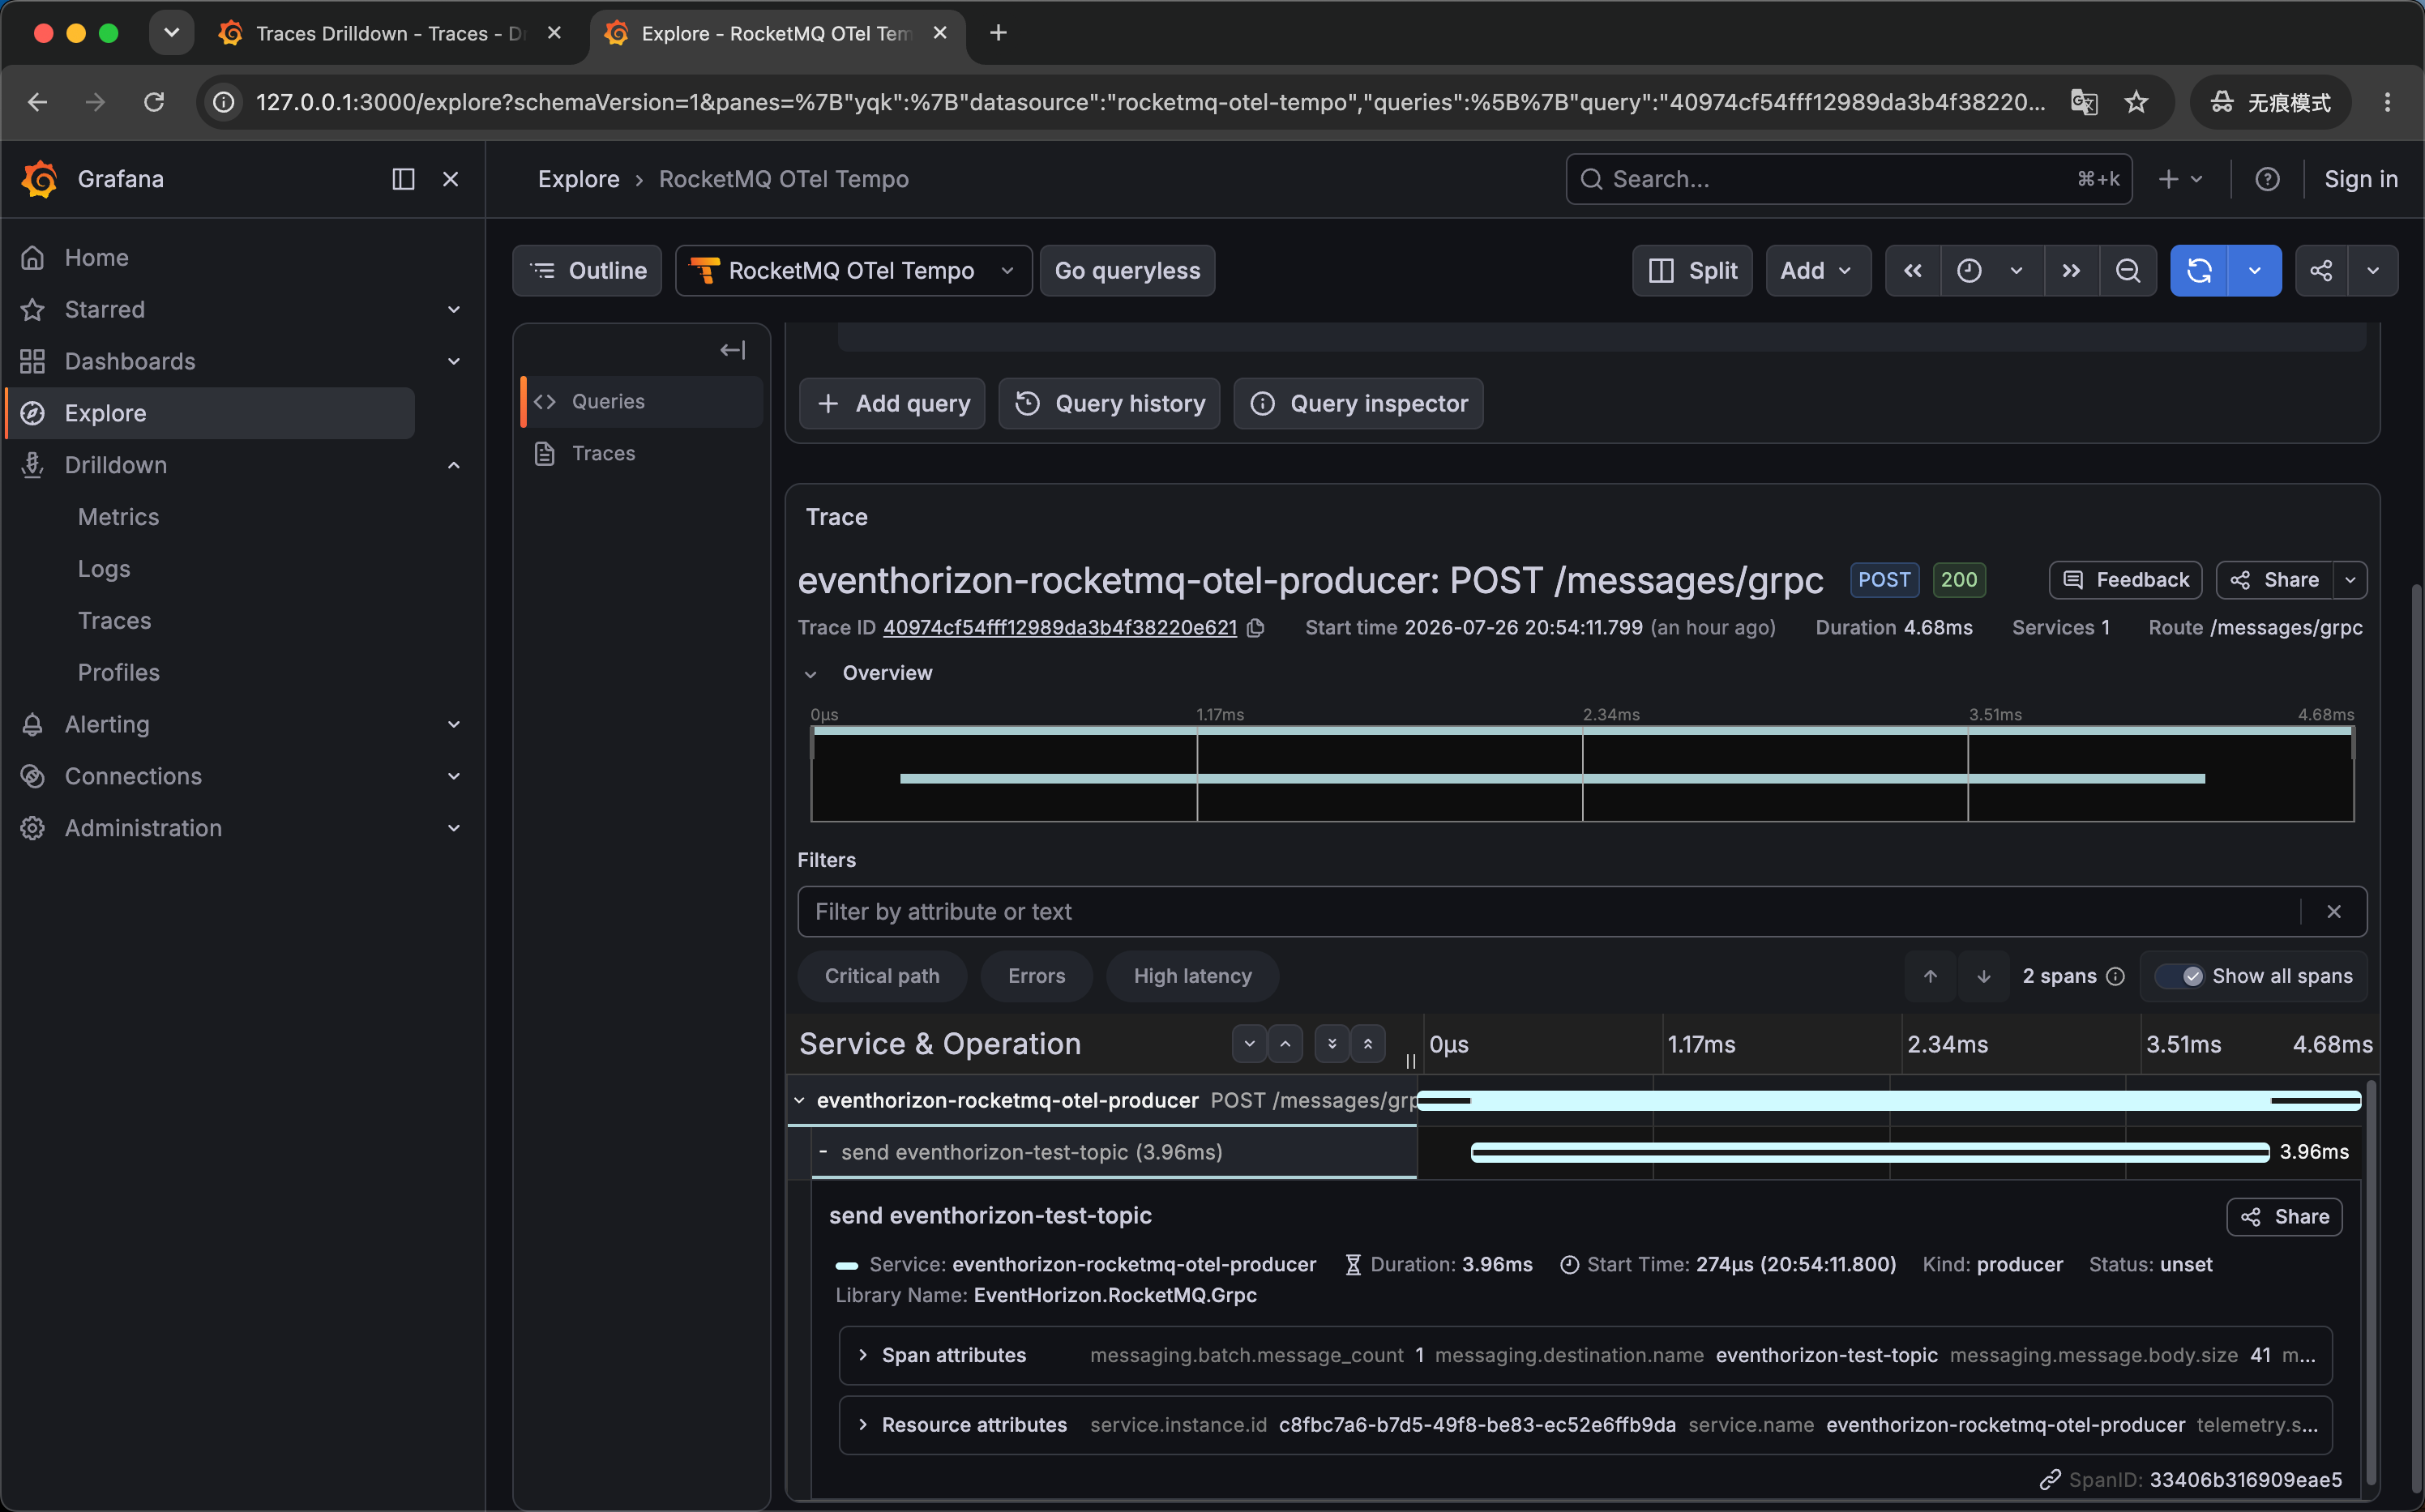Focus the Grafana Search field

pos(1848,179)
